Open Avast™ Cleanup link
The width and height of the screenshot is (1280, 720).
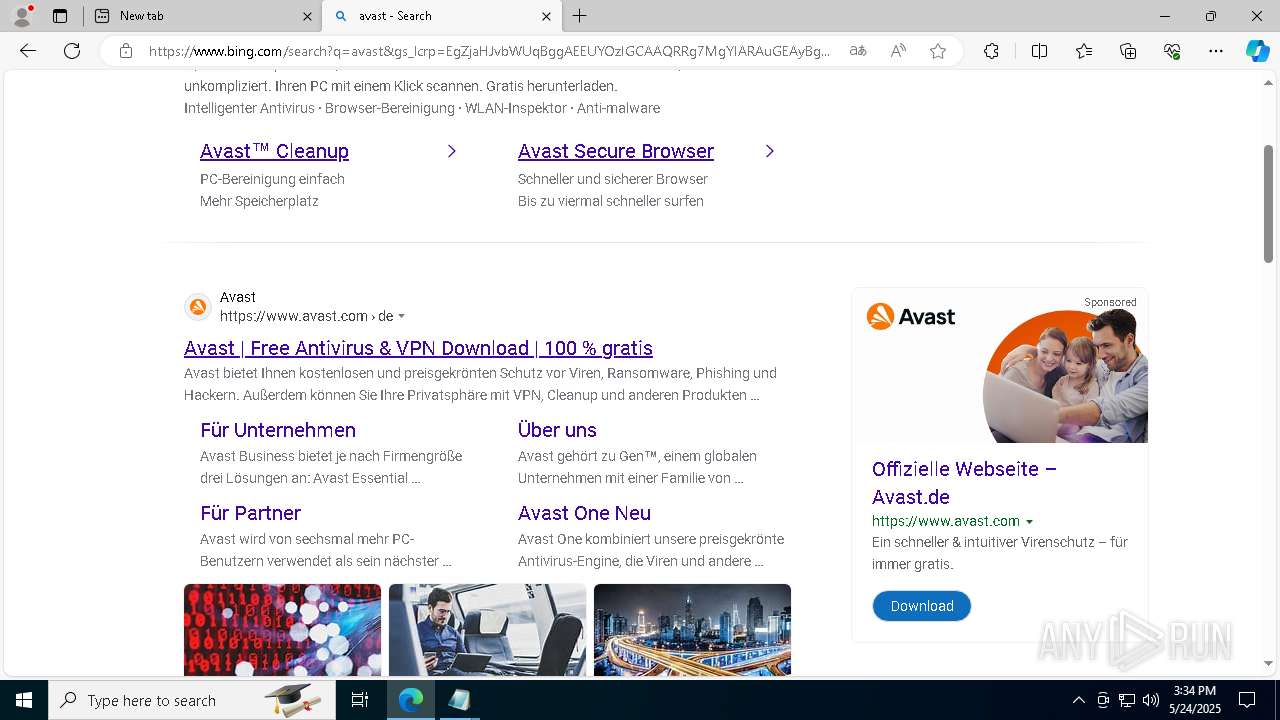(274, 151)
